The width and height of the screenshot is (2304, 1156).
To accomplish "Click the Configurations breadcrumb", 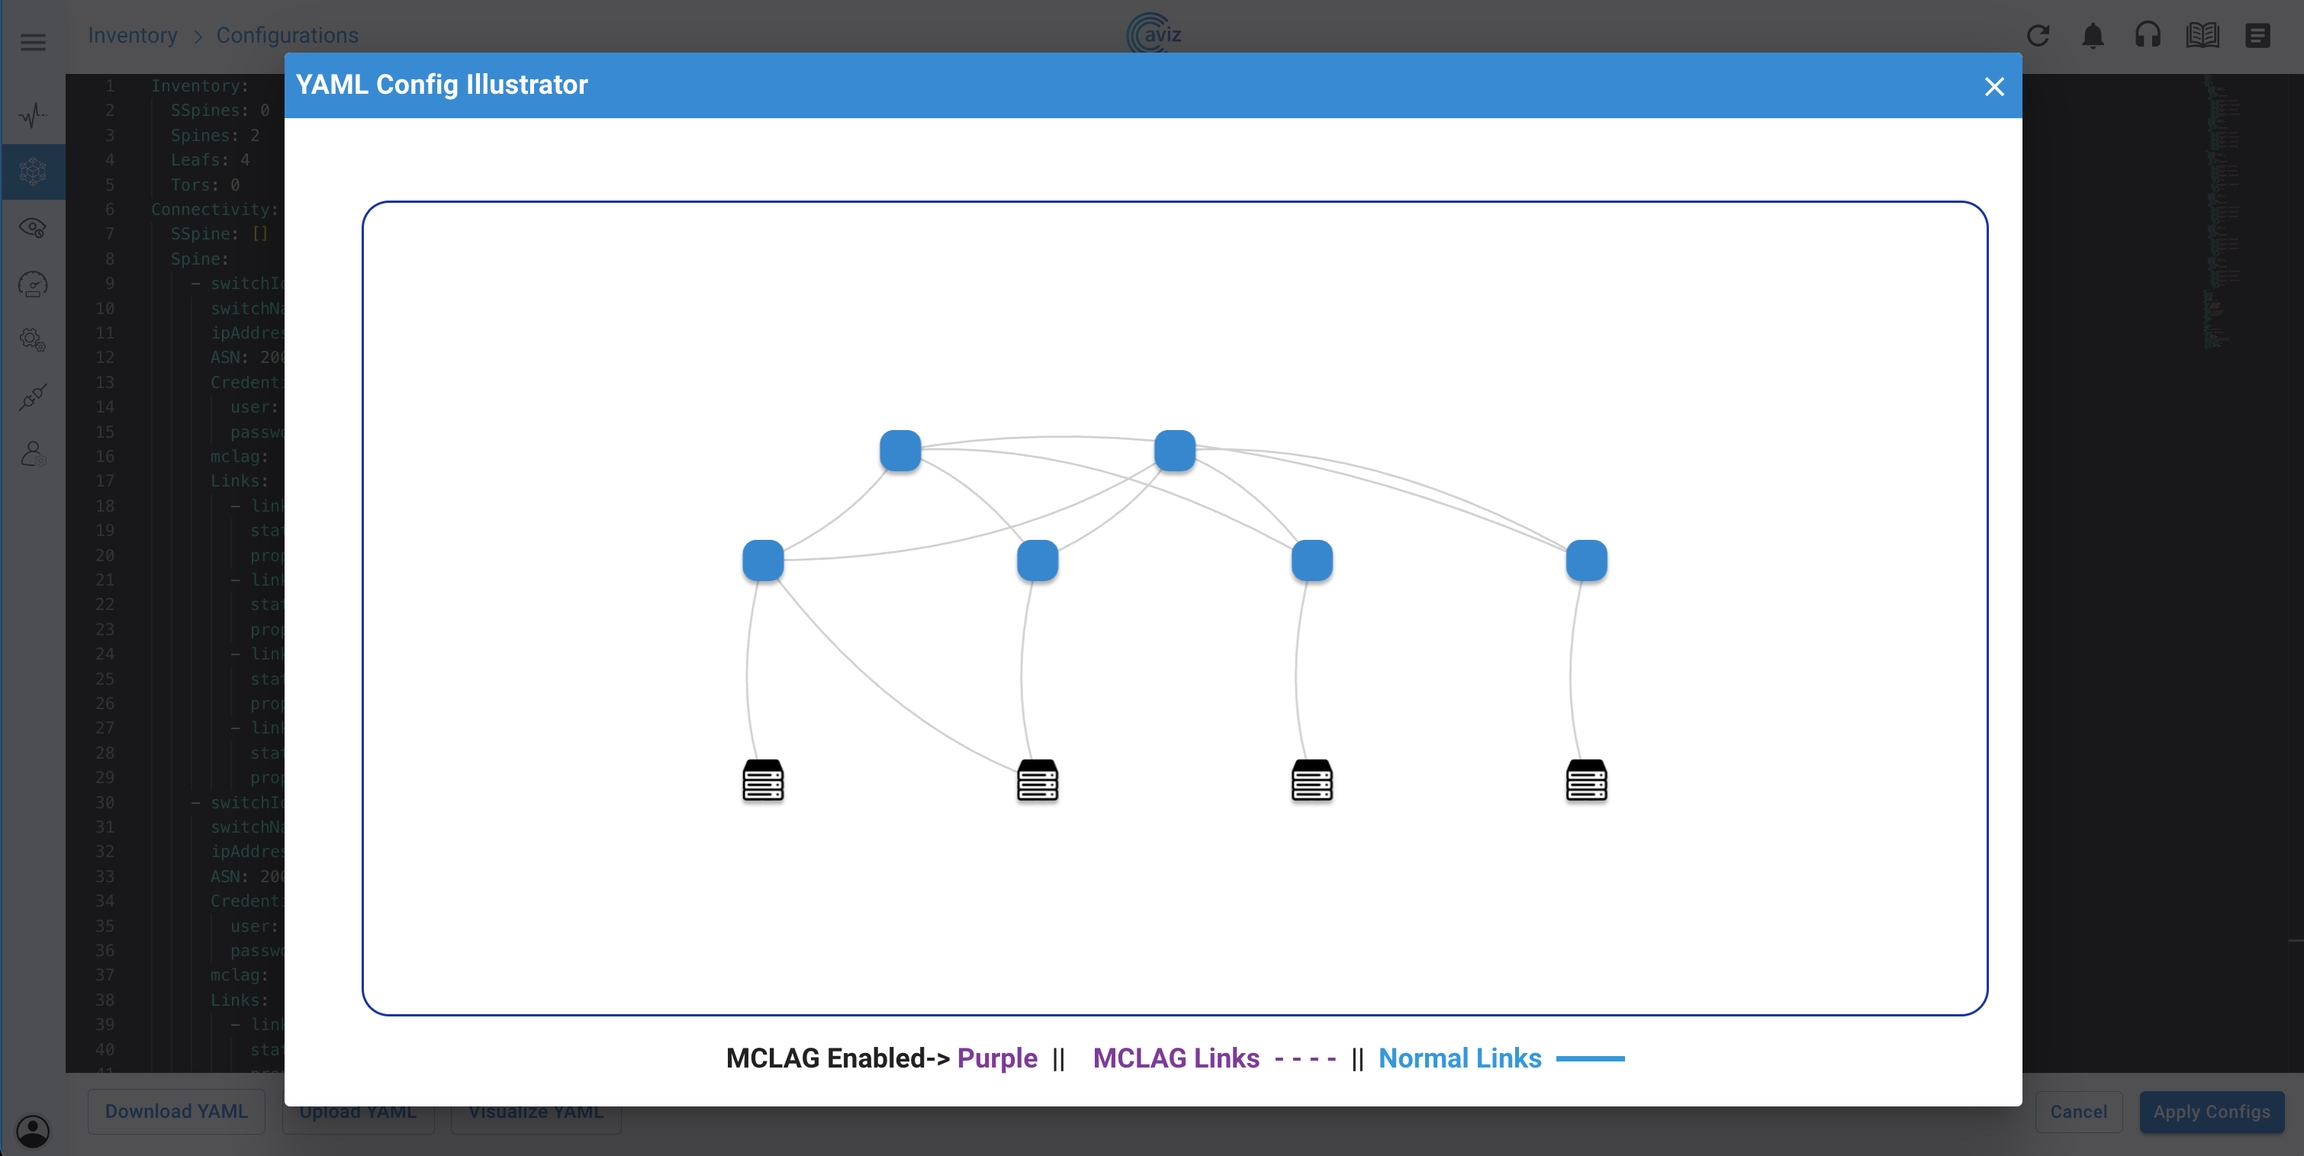I will 287,36.
